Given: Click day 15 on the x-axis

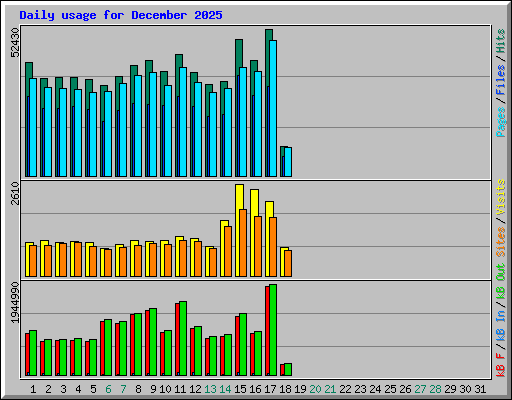Looking at the screenshot, I should tap(240, 389).
